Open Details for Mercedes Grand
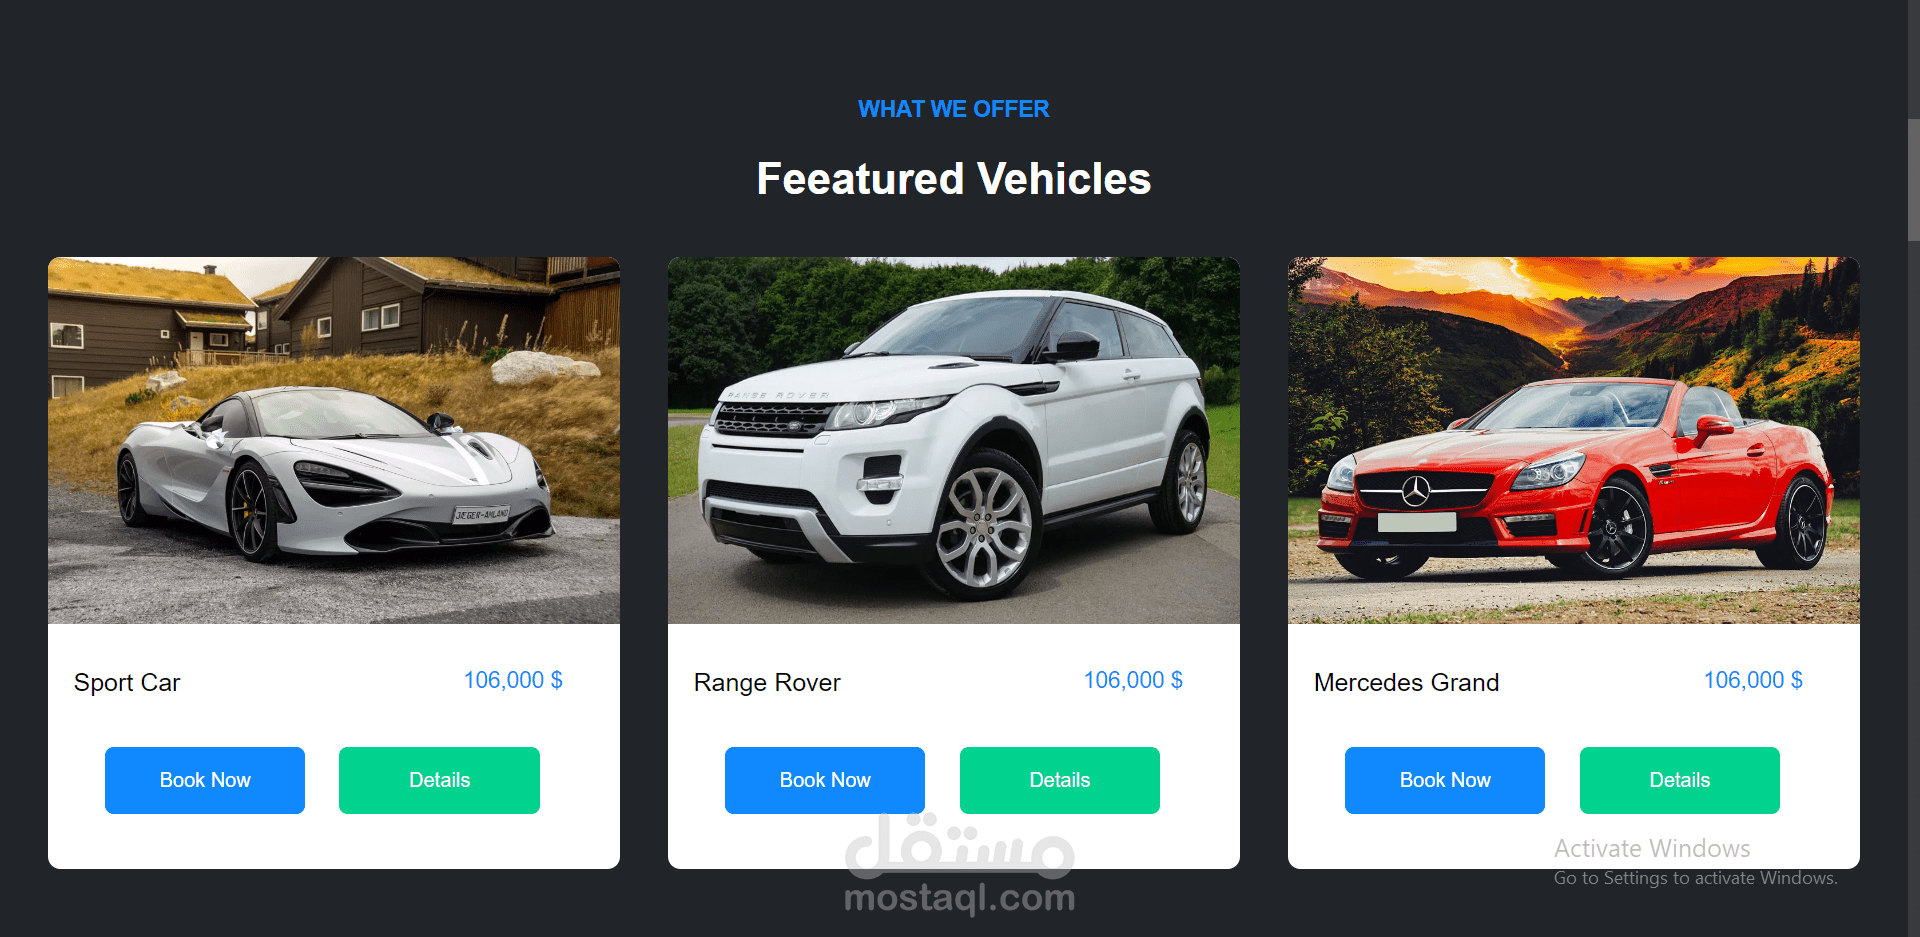The width and height of the screenshot is (1920, 937). [1680, 780]
